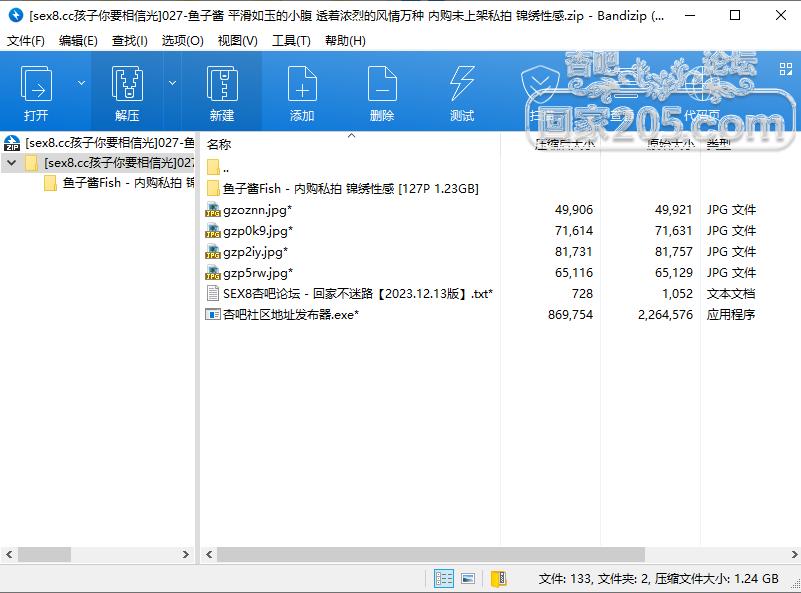
Task: Expand the dropdown arrow beside Open (打开)
Action: pos(77,83)
